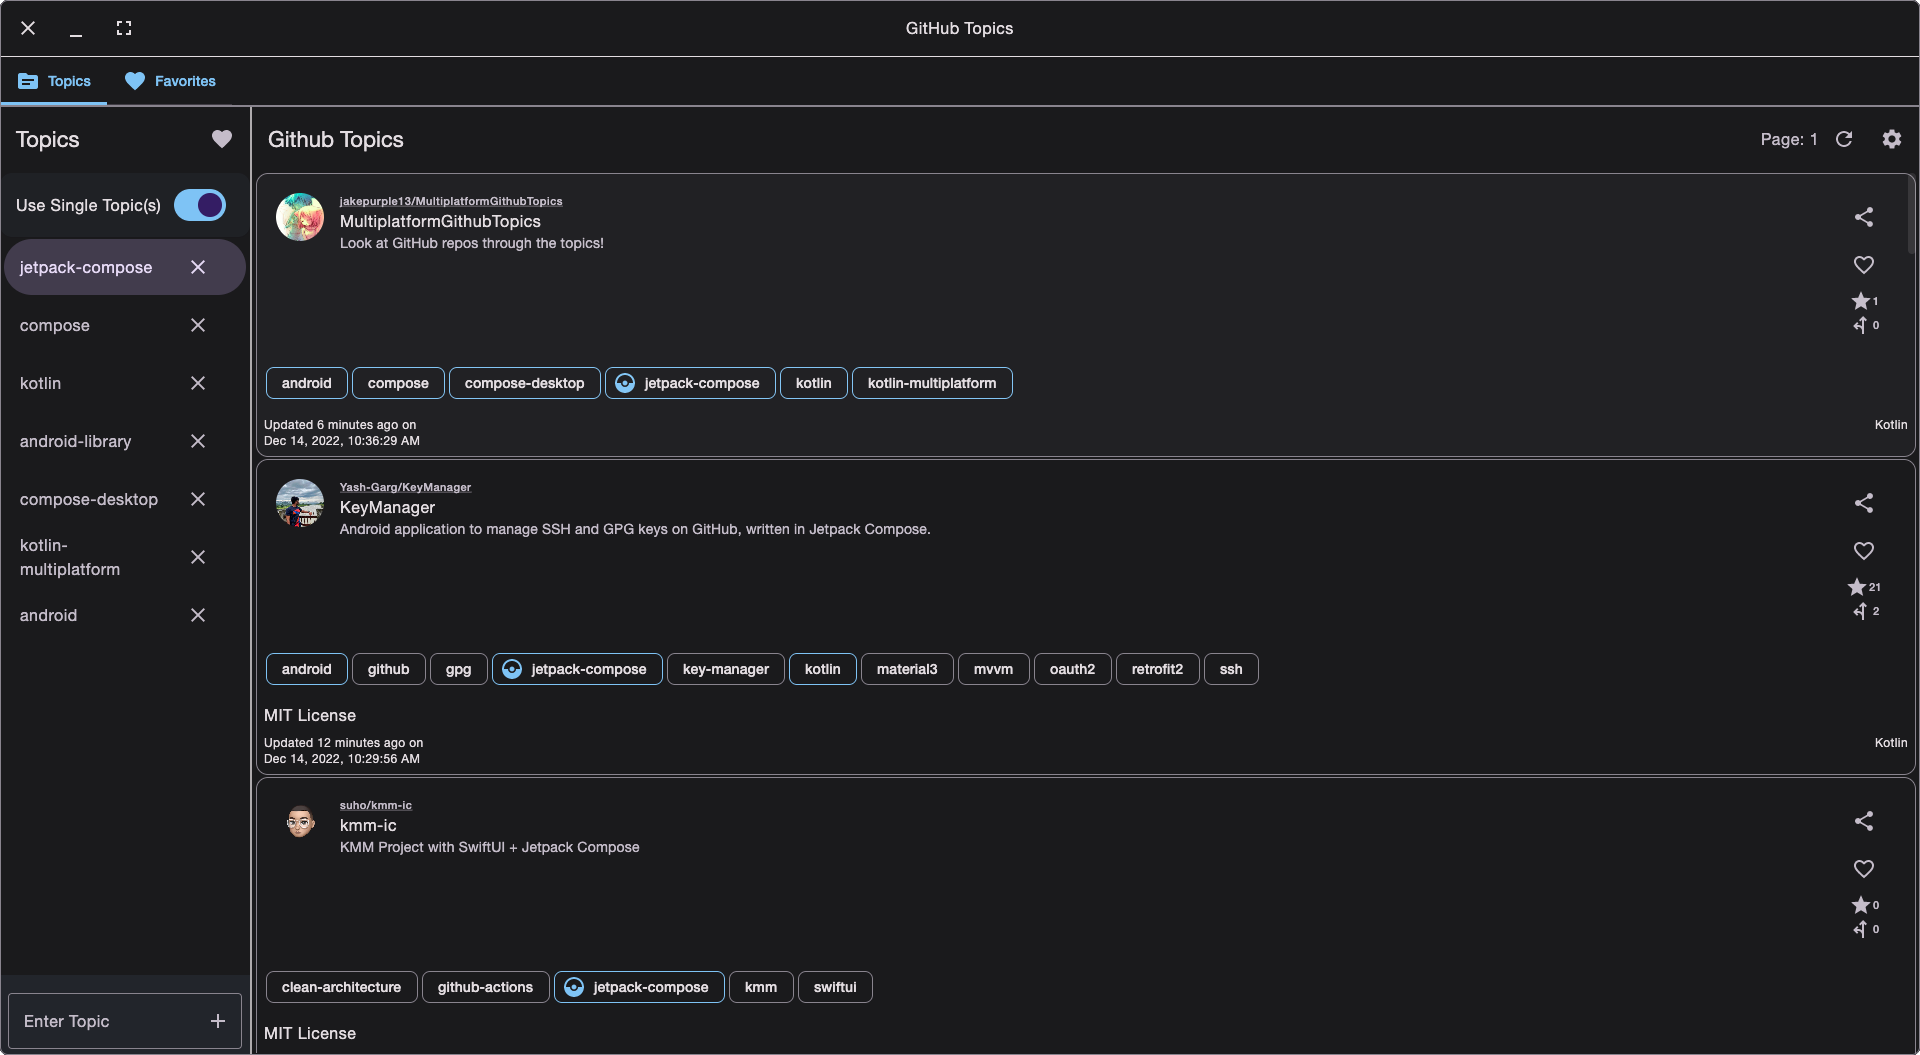This screenshot has height=1055, width=1920.
Task: Click heart icon in Topics sidebar header
Action: (222, 139)
